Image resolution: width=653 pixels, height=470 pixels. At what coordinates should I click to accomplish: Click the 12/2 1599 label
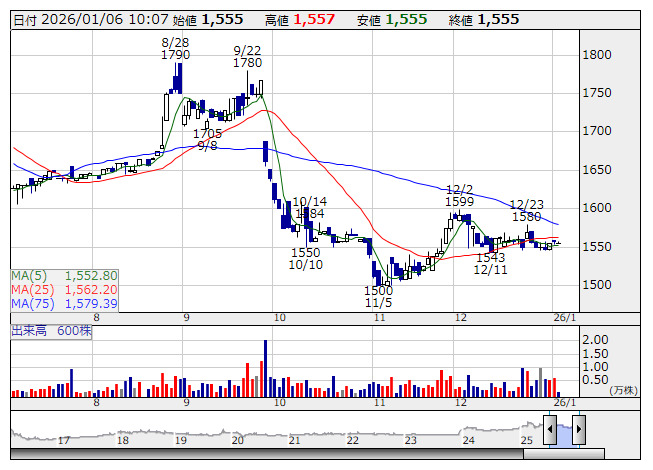pyautogui.click(x=459, y=196)
